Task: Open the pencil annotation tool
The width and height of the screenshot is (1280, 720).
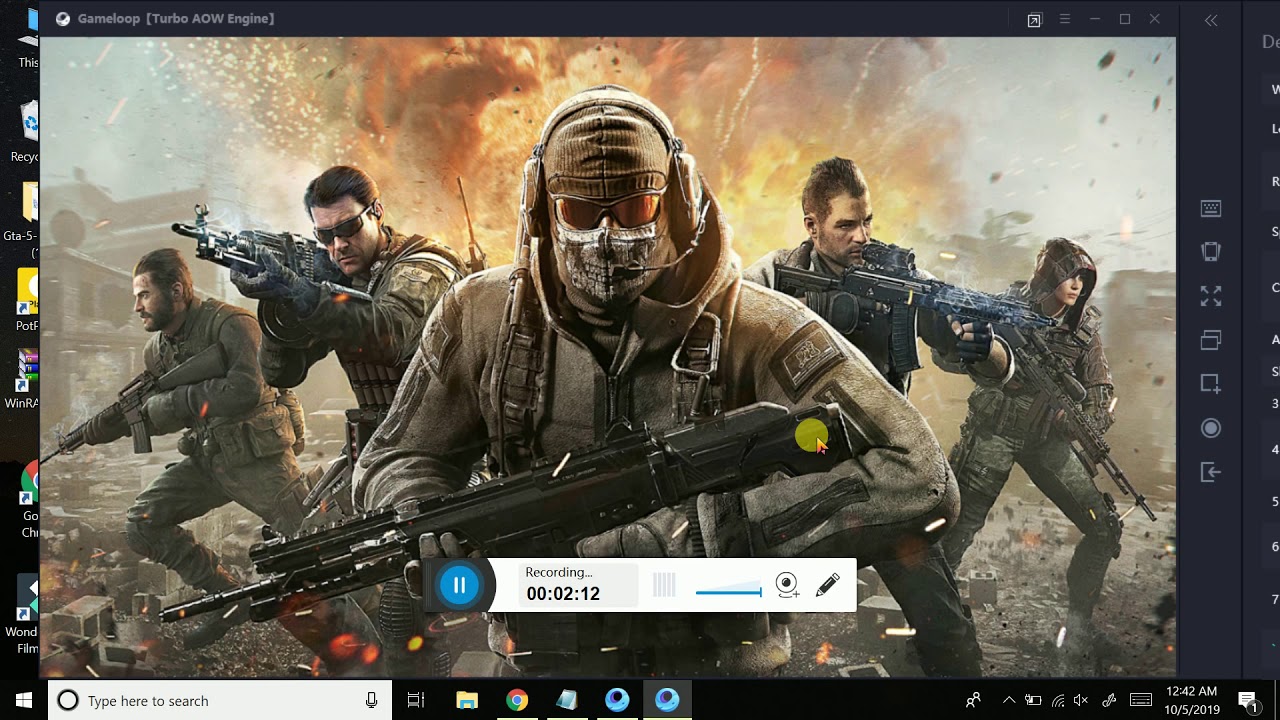Action: tap(827, 585)
